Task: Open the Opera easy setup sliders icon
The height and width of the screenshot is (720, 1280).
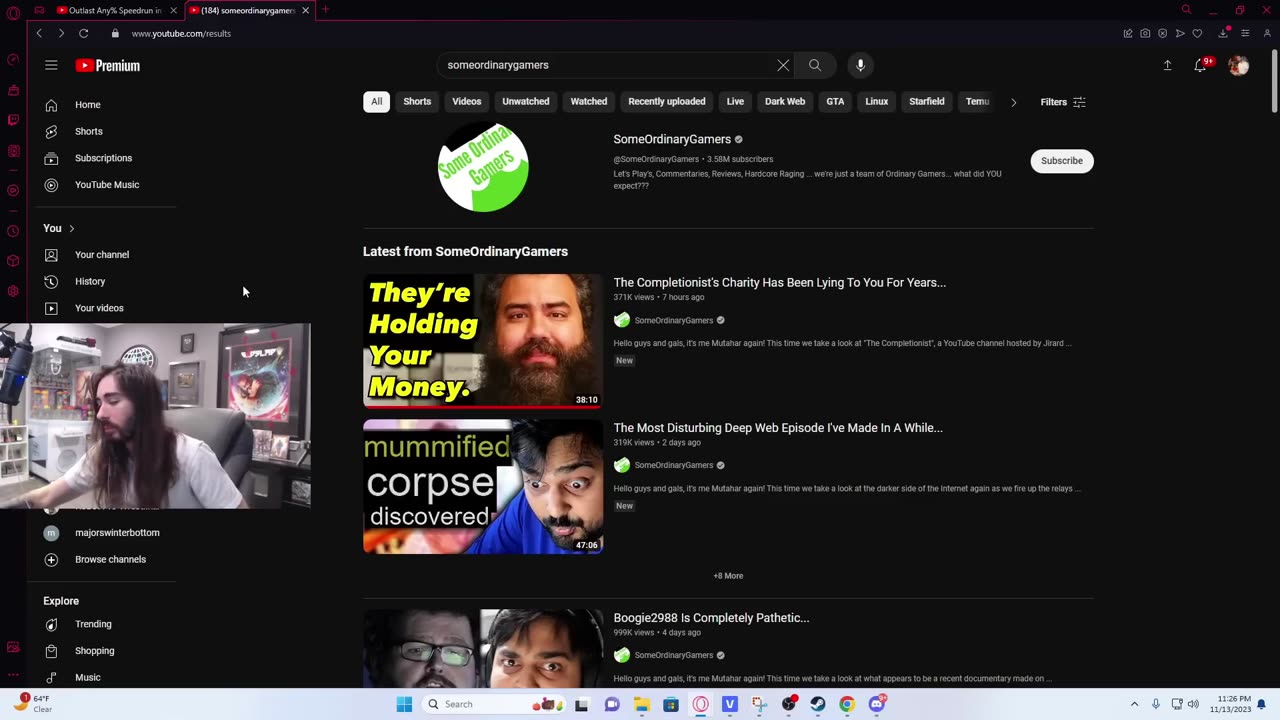Action: click(x=1245, y=33)
